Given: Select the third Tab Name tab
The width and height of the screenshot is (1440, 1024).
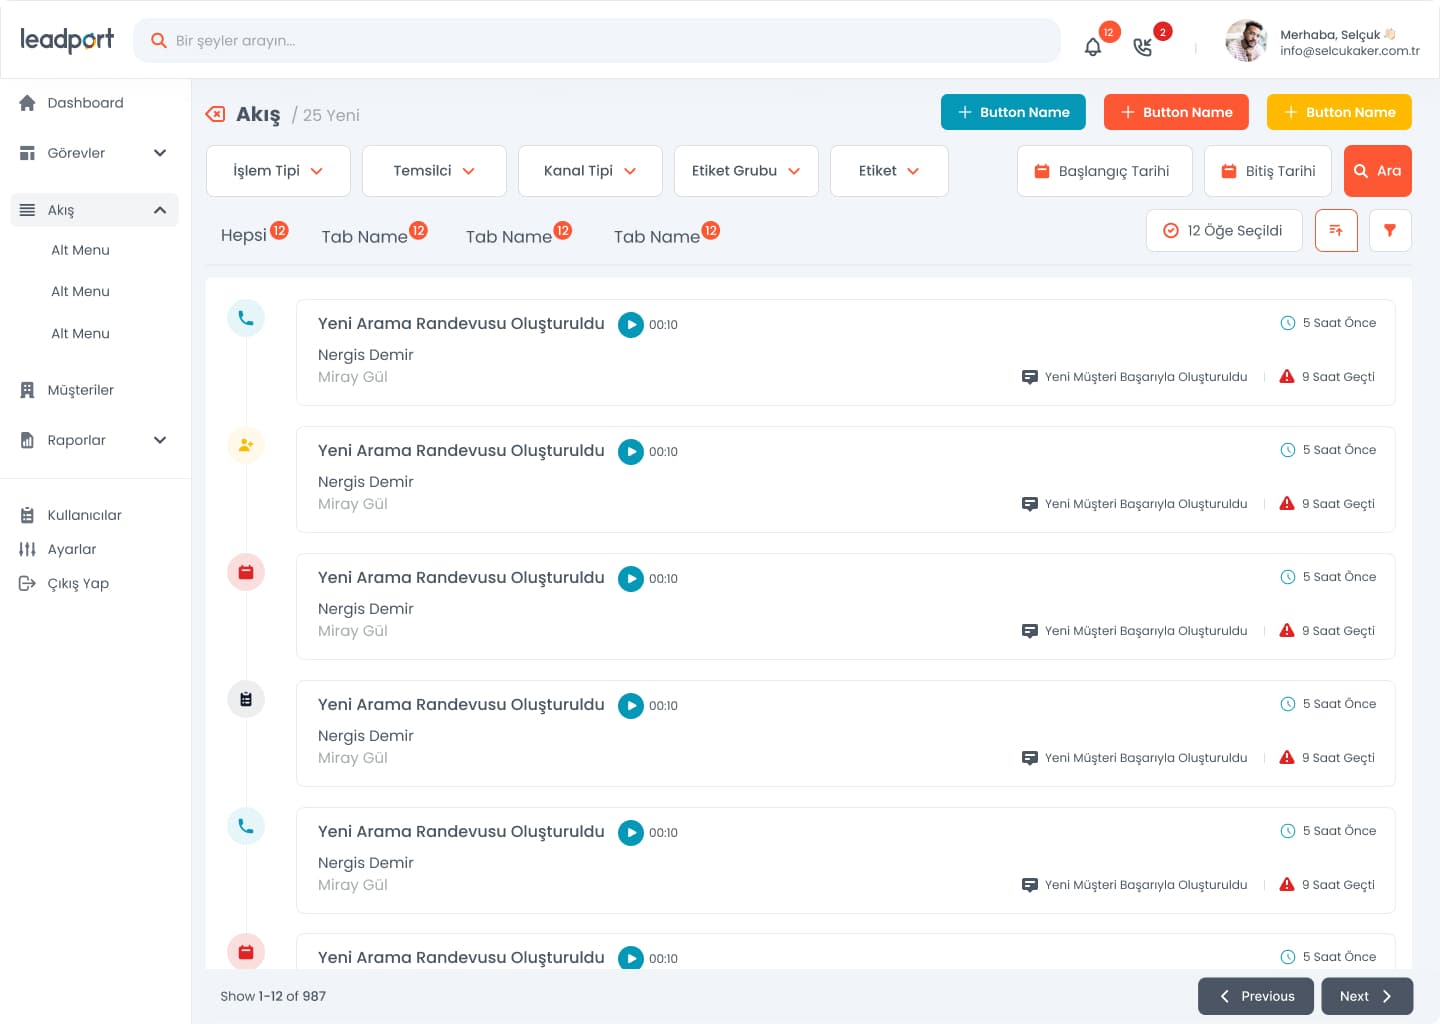Looking at the screenshot, I should coord(666,235).
